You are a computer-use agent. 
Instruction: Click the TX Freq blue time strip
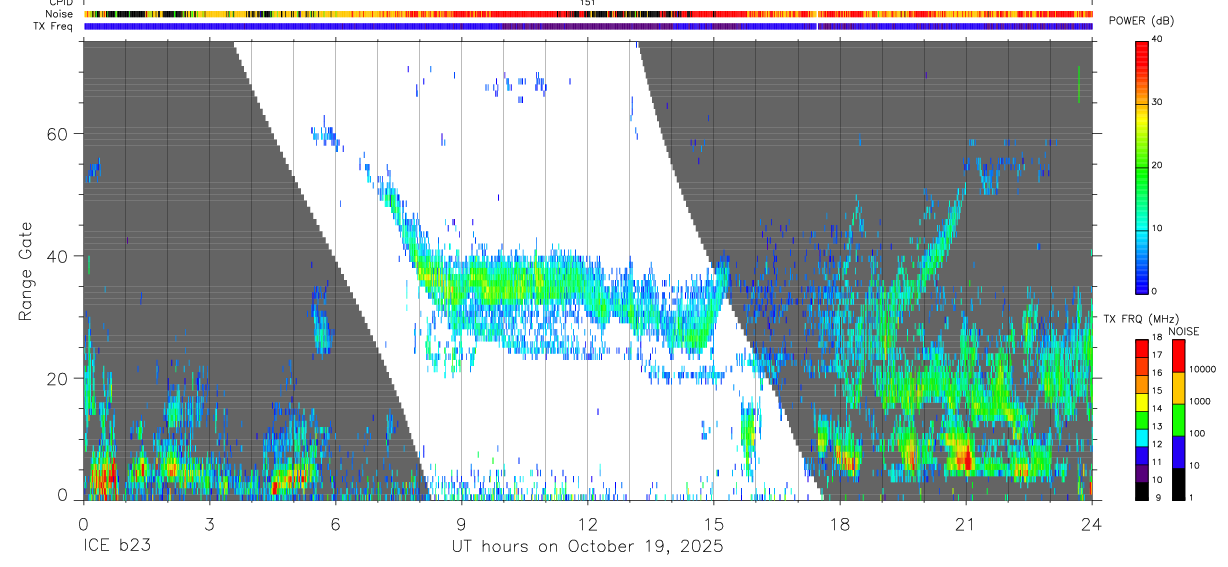coord(588,26)
